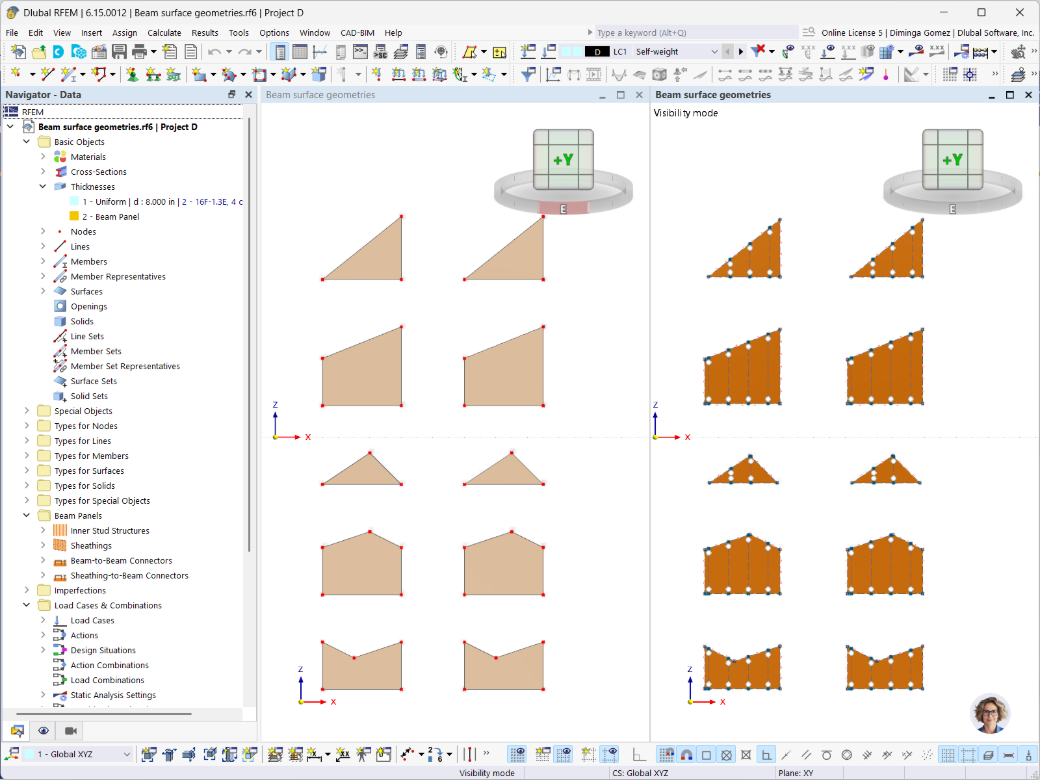Image resolution: width=1040 pixels, height=780 pixels.
Task: Click the Views camera icon in Navigator
Action: point(70,730)
